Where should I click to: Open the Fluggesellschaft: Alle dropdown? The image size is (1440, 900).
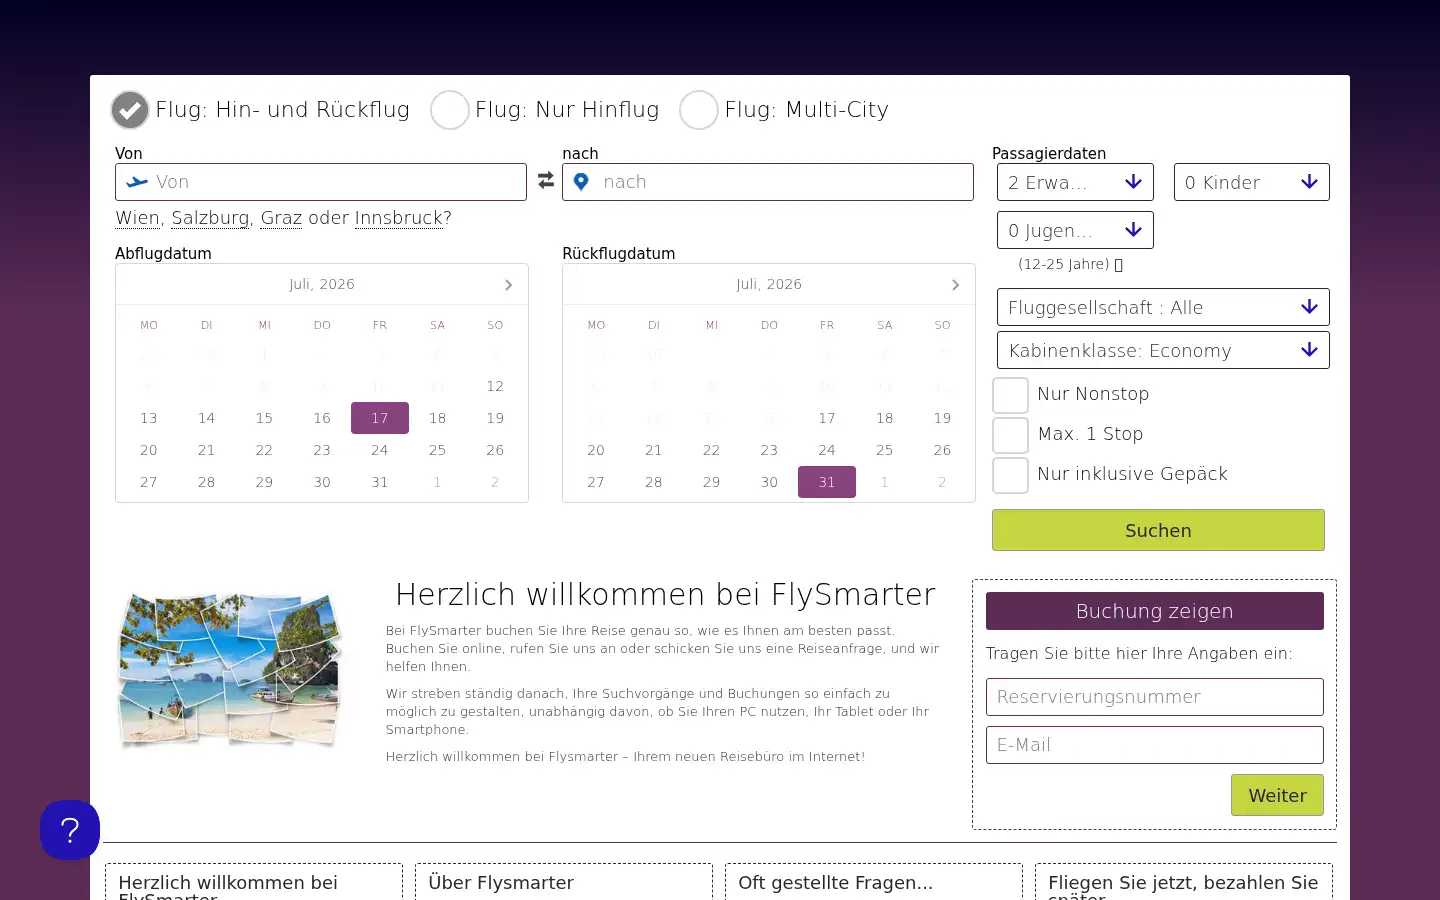click(x=1163, y=307)
